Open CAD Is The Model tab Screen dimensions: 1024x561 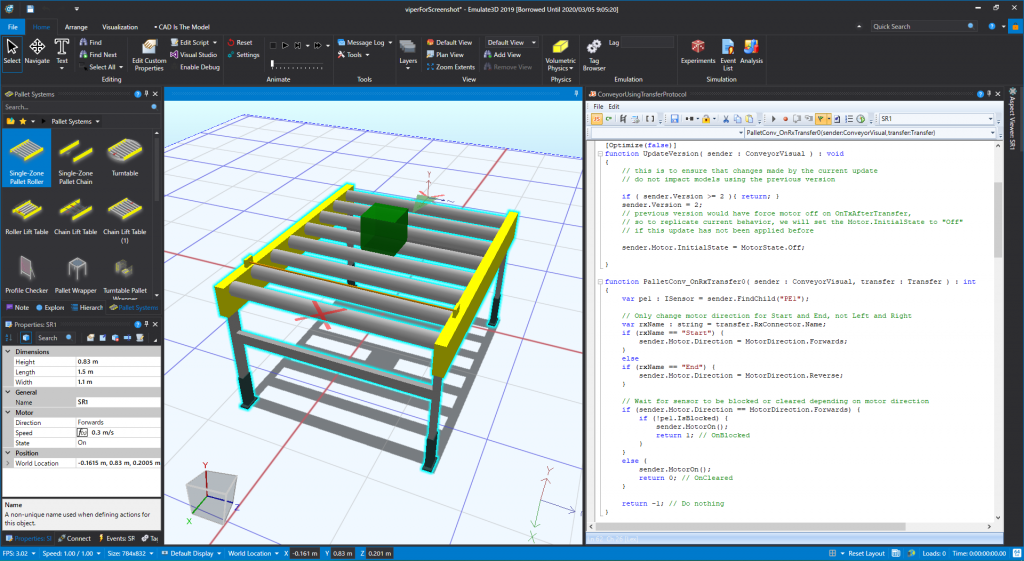coord(182,27)
